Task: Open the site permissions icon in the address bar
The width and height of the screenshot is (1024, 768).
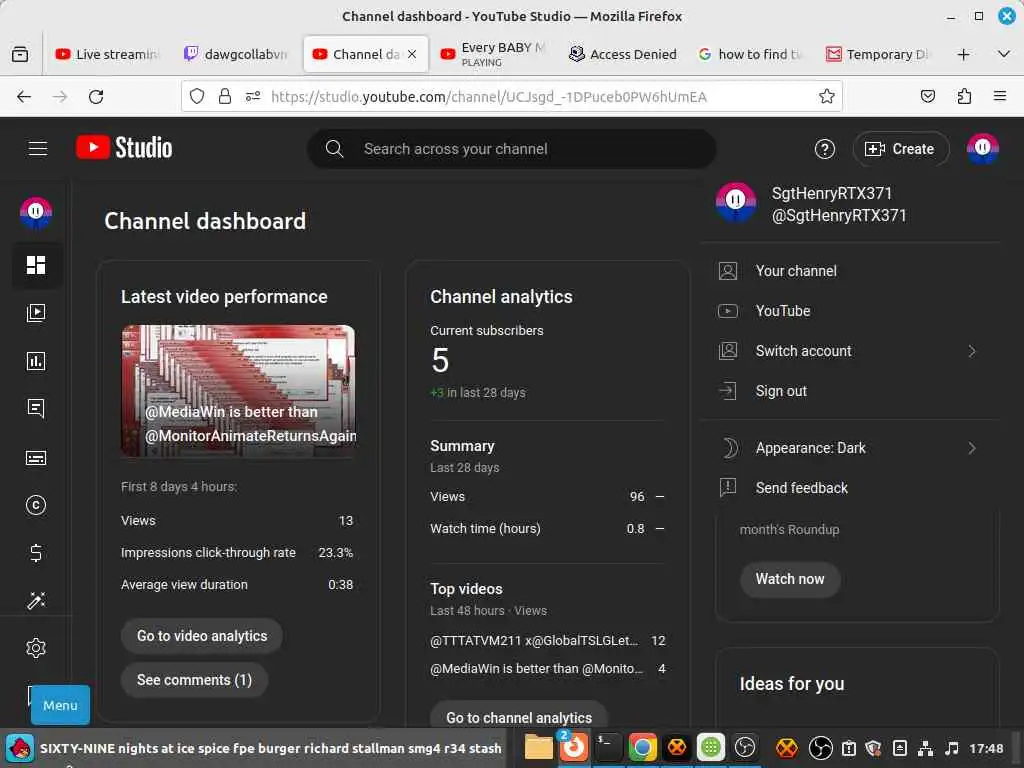Action: click(x=253, y=97)
